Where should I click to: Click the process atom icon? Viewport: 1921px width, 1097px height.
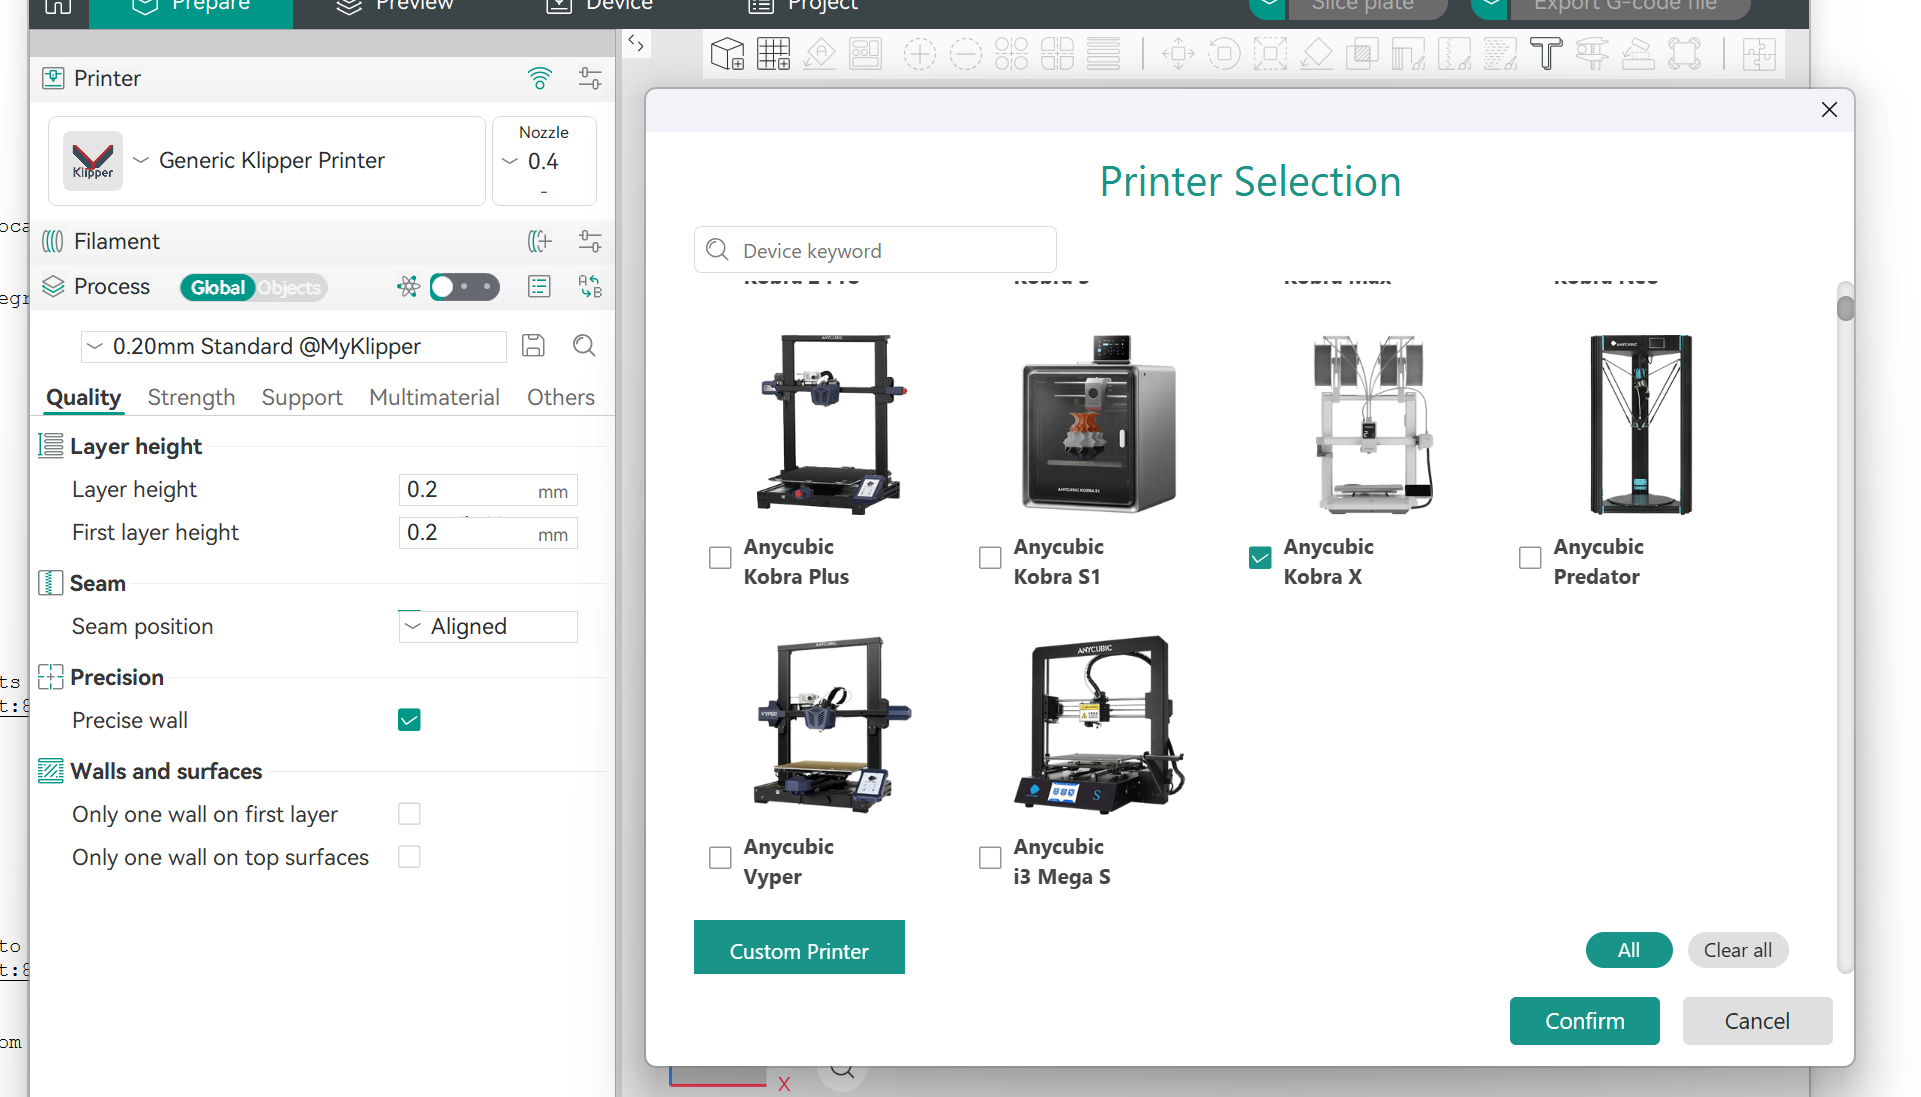pos(409,287)
